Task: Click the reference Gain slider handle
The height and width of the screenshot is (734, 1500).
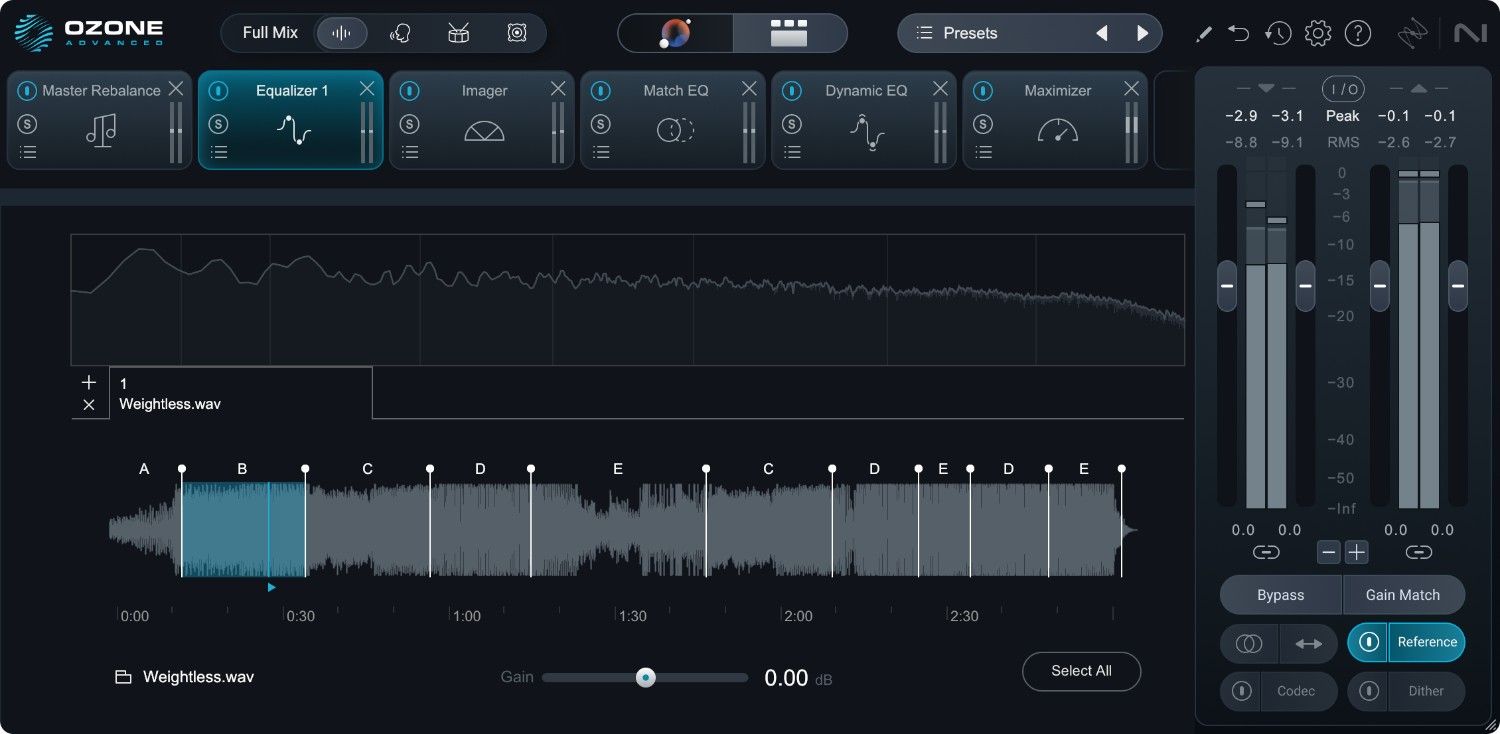Action: (x=646, y=678)
